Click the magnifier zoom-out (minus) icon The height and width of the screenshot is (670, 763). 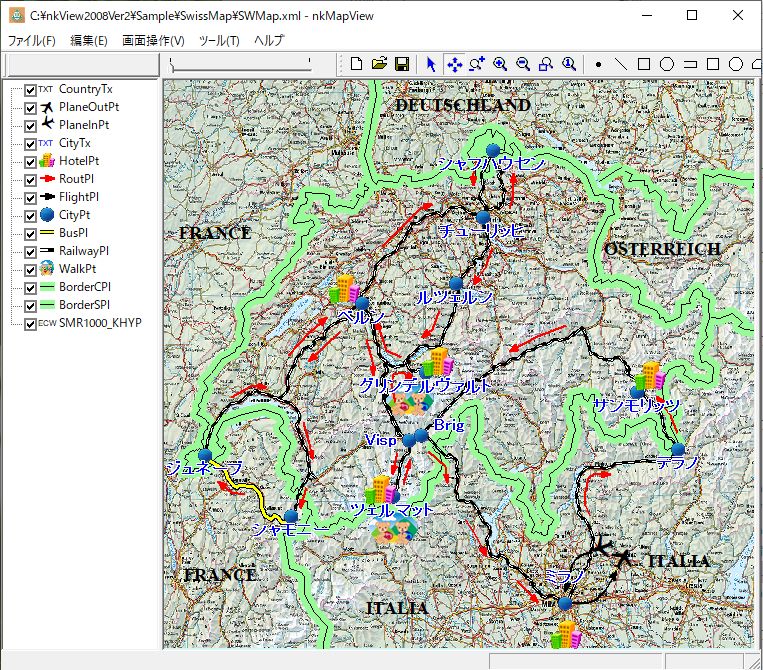pos(522,64)
